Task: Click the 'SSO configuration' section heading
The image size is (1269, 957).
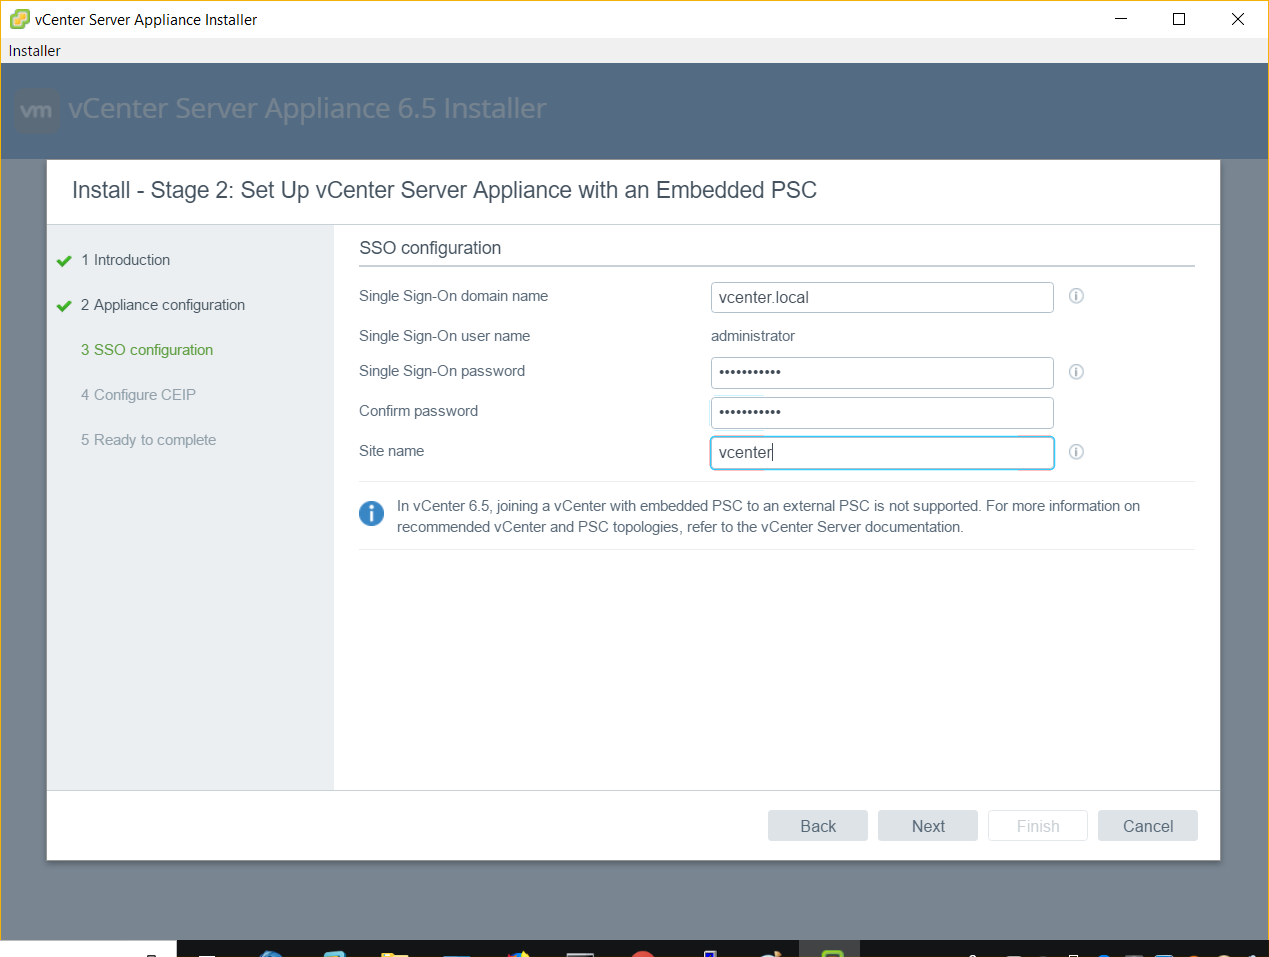Action: click(430, 248)
